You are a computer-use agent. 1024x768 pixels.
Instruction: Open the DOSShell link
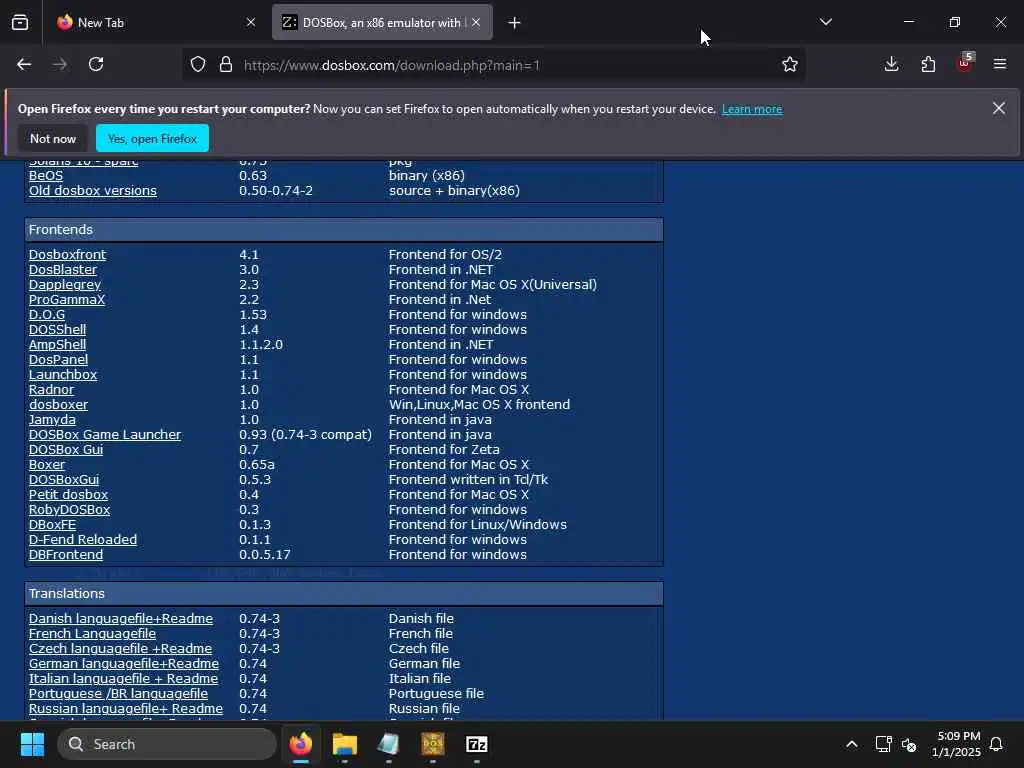click(57, 330)
